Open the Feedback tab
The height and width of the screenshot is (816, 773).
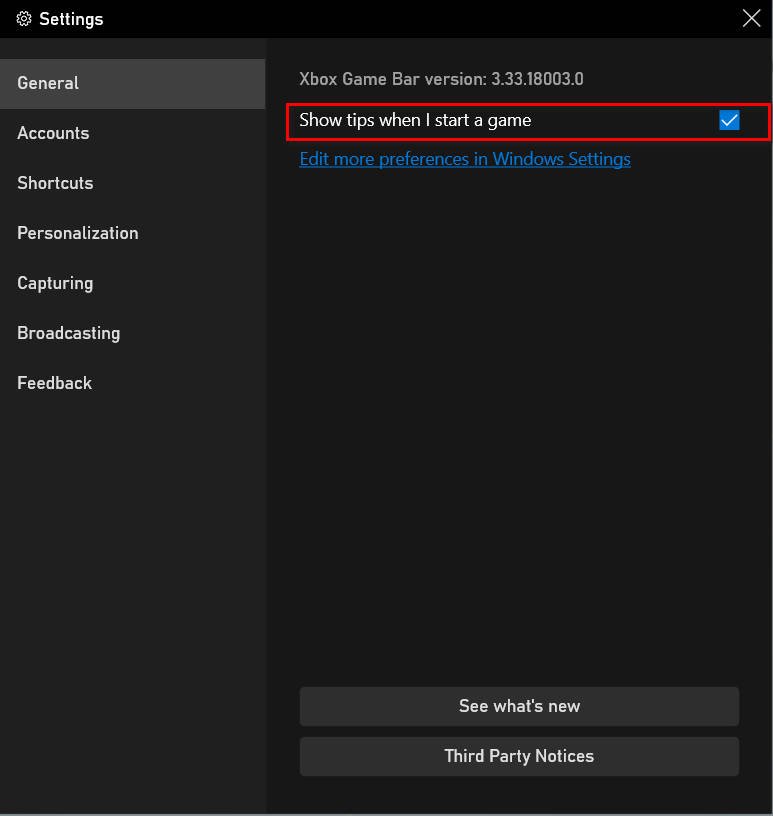point(133,383)
